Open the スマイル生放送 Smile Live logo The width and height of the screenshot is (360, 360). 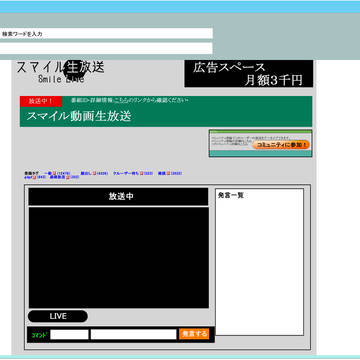coord(60,72)
